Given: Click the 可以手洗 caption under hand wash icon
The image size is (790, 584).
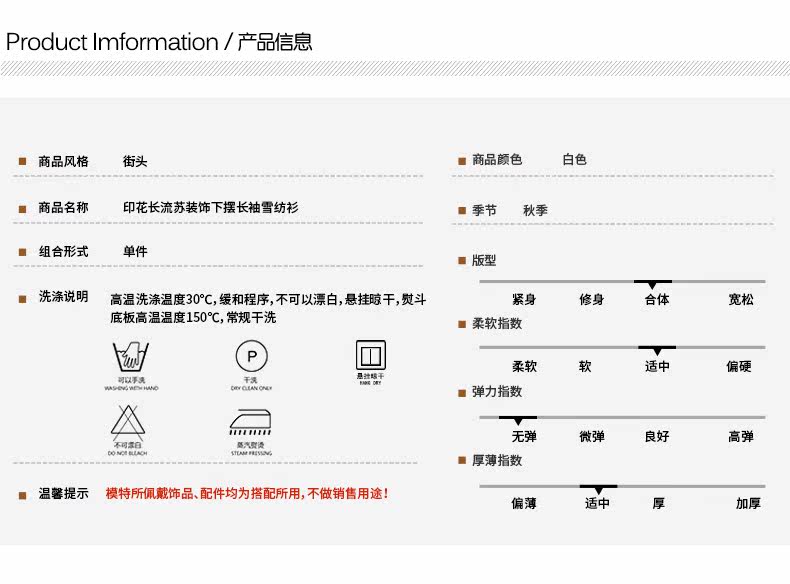Looking at the screenshot, I should pos(131,380).
